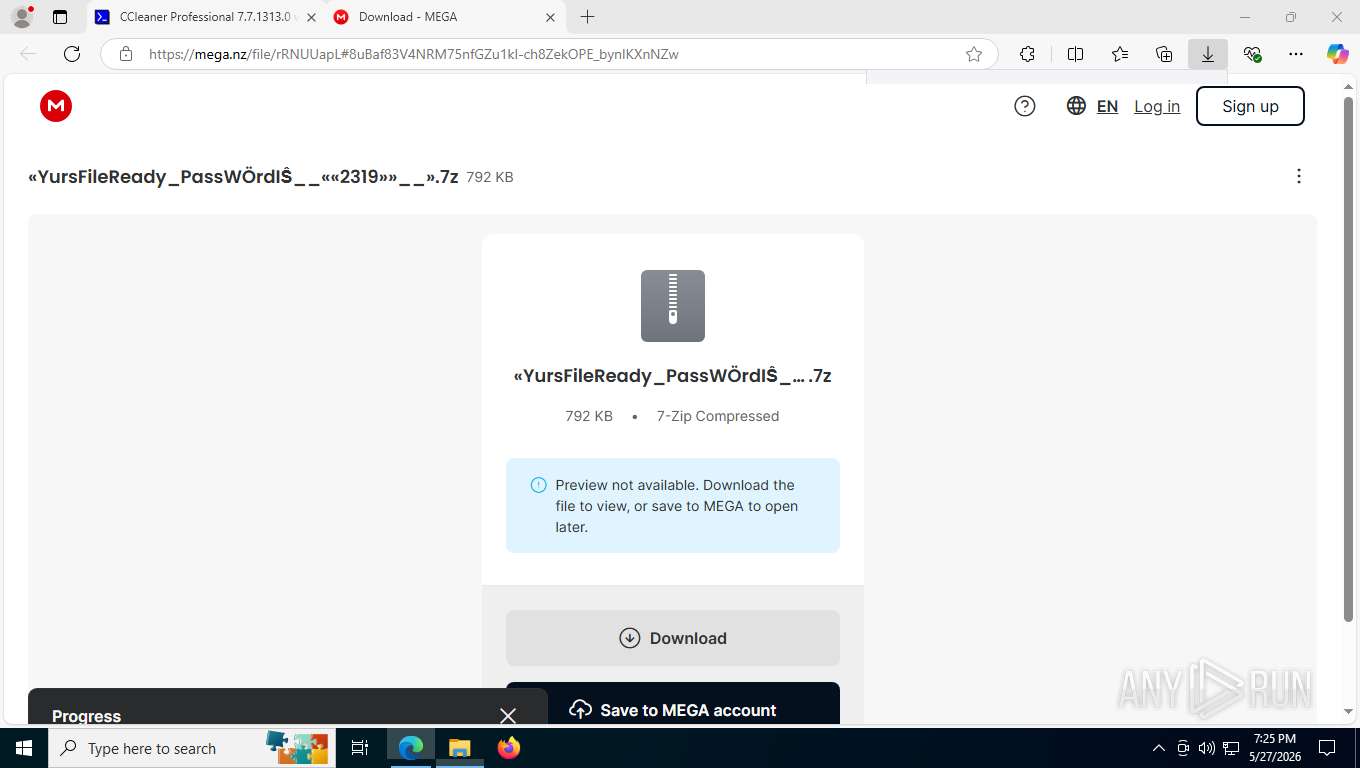Open Copilot sidebar
Viewport: 1360px width, 768px height.
[1338, 54]
